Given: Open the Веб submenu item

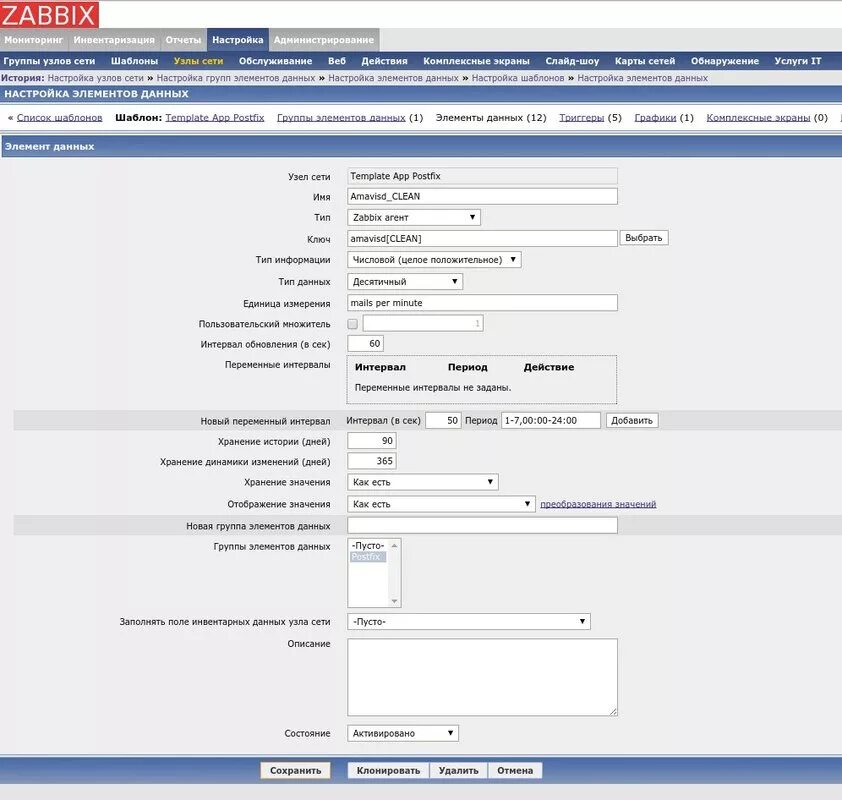Looking at the screenshot, I should click(337, 61).
